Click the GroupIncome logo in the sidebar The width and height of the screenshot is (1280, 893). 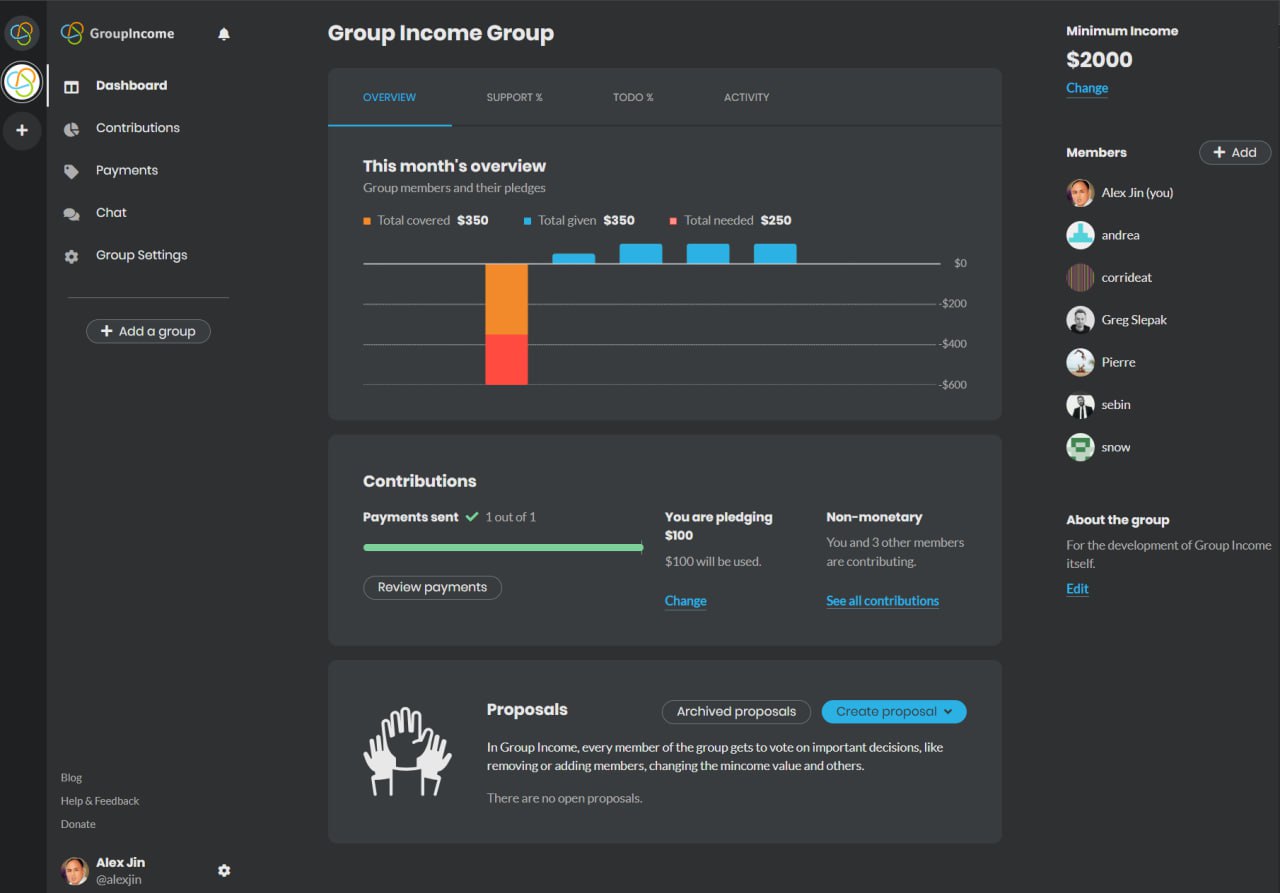[117, 33]
